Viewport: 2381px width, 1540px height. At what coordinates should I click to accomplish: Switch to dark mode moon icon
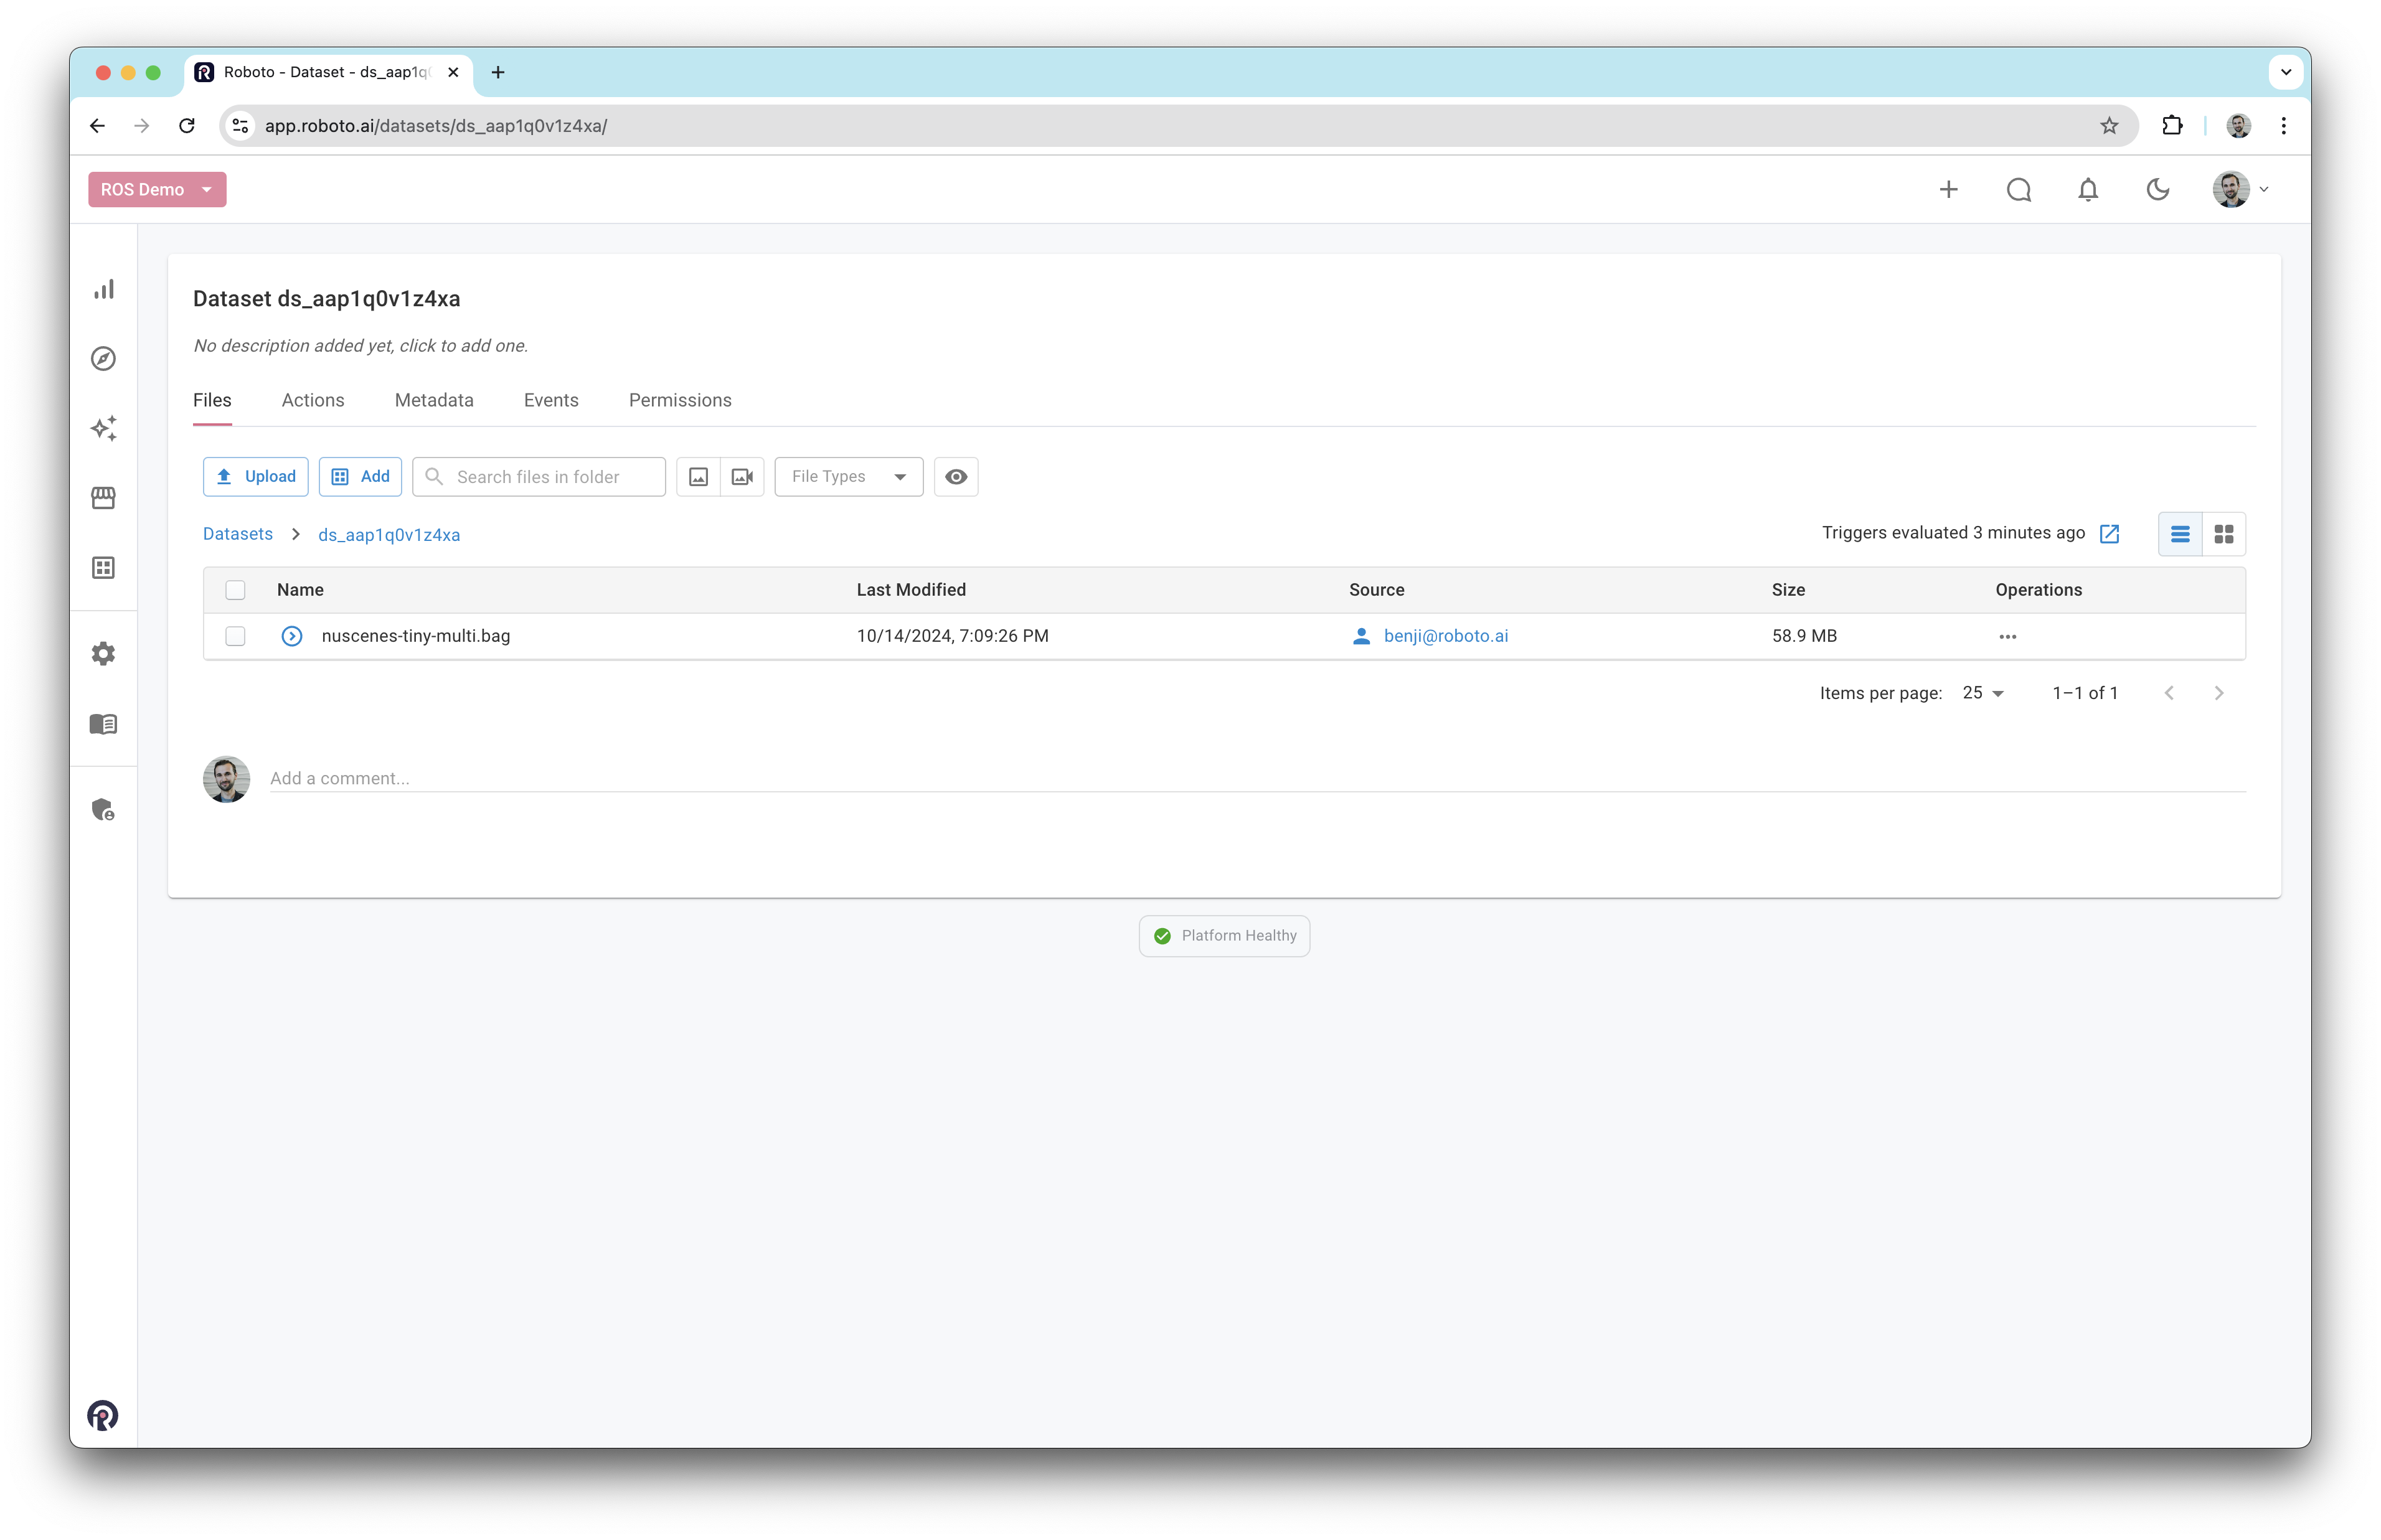click(x=2158, y=190)
